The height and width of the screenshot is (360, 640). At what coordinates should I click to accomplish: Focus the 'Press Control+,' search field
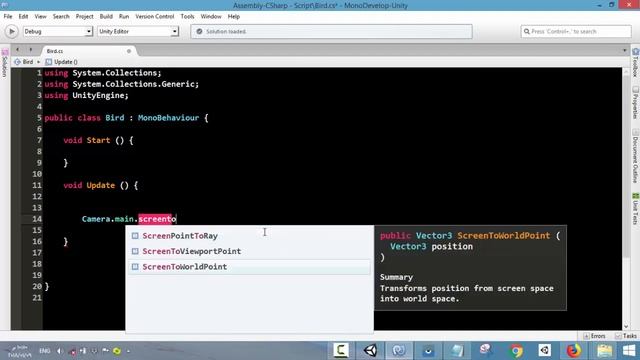click(x=576, y=31)
